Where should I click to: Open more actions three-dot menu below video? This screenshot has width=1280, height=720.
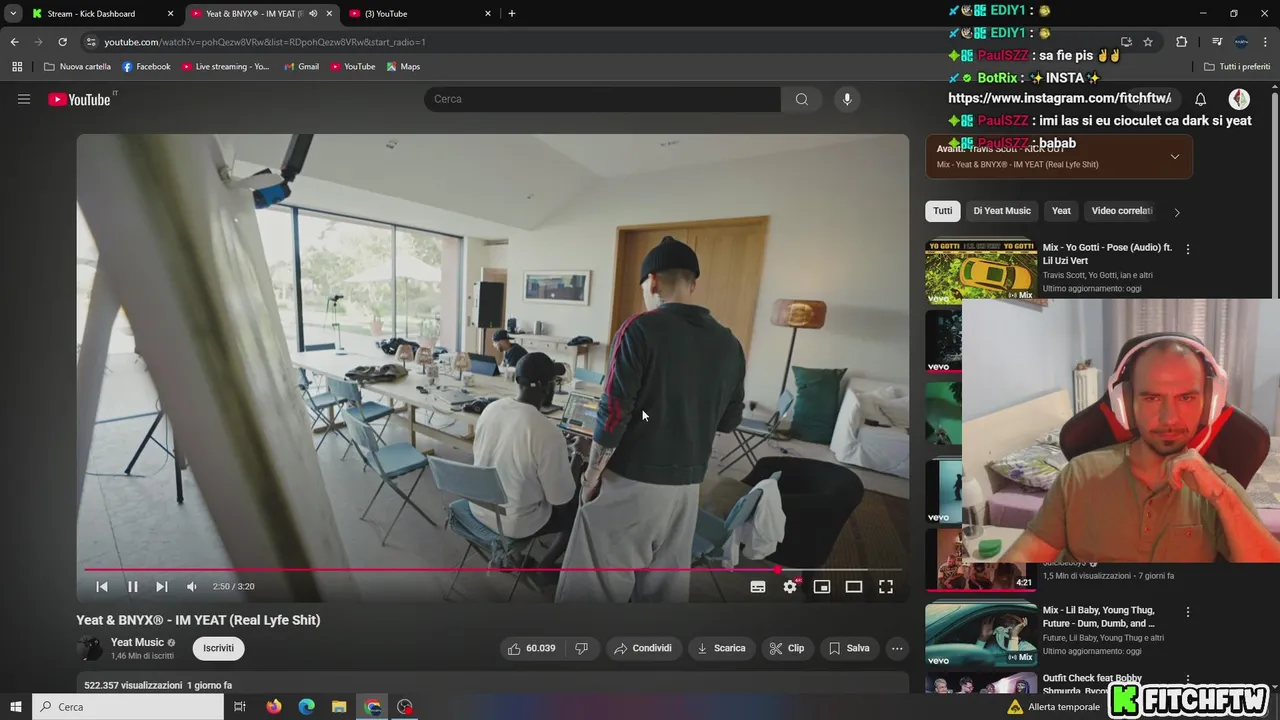coord(897,648)
